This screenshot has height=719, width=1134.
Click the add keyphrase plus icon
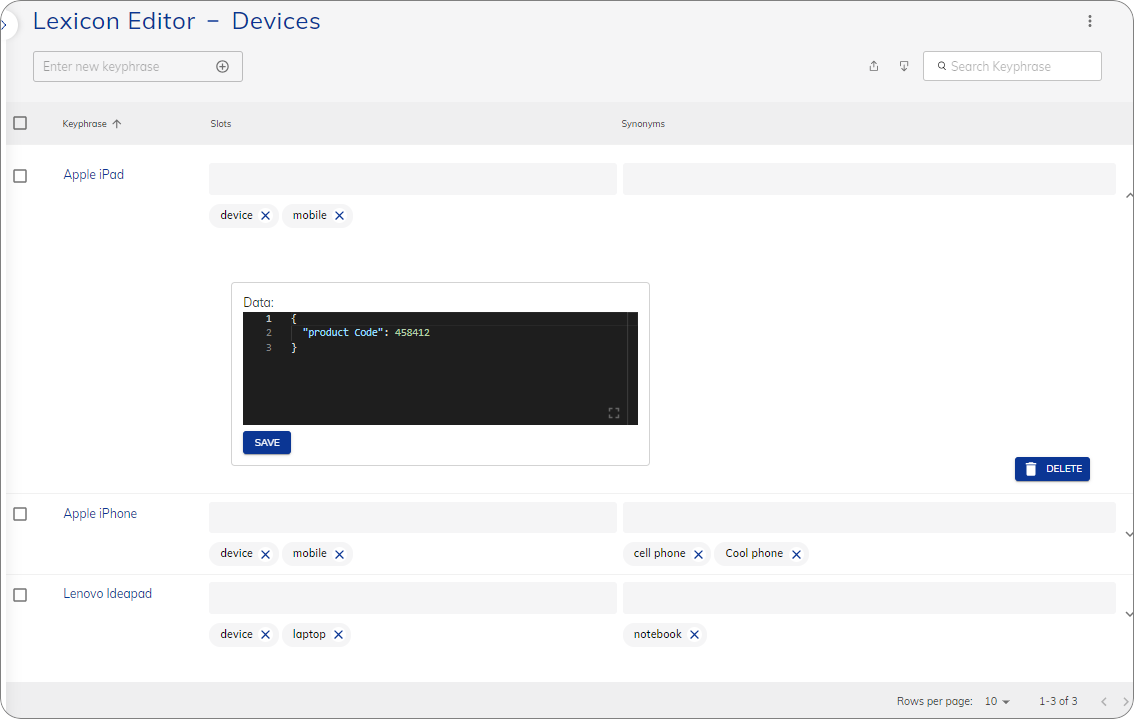coord(223,67)
